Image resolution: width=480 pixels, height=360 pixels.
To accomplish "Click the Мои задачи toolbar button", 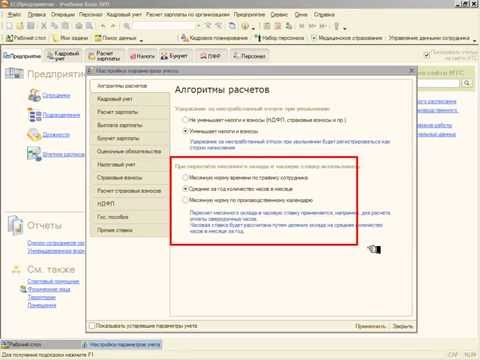I will [x=71, y=38].
